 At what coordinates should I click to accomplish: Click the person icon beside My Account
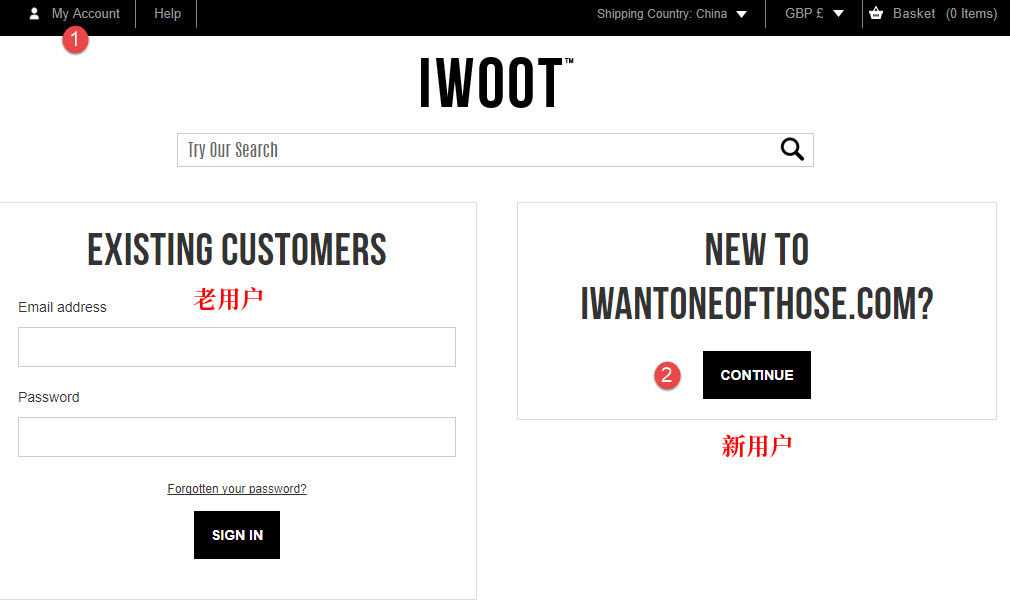[34, 14]
